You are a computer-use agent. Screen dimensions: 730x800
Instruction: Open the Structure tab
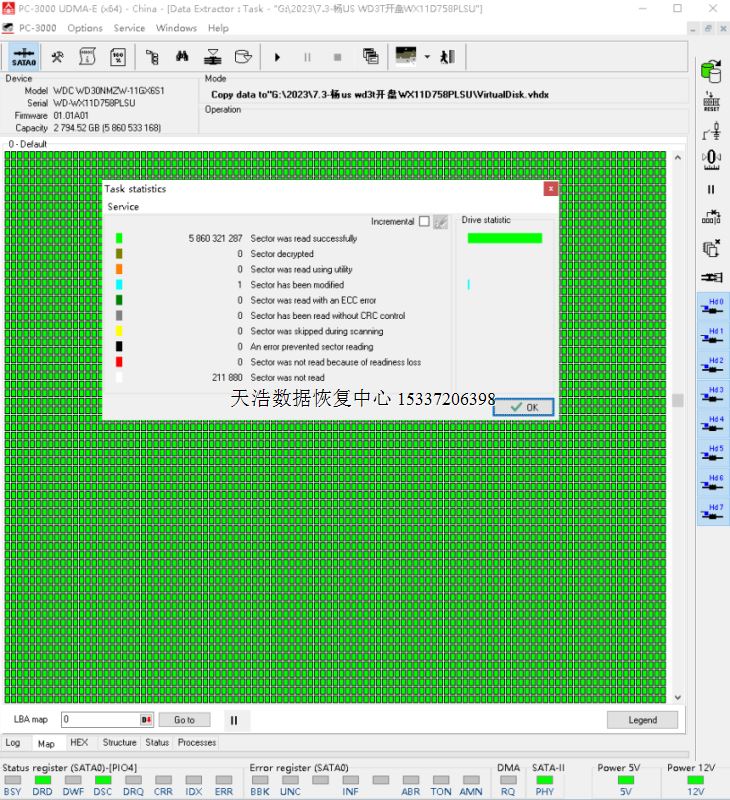coord(119,743)
